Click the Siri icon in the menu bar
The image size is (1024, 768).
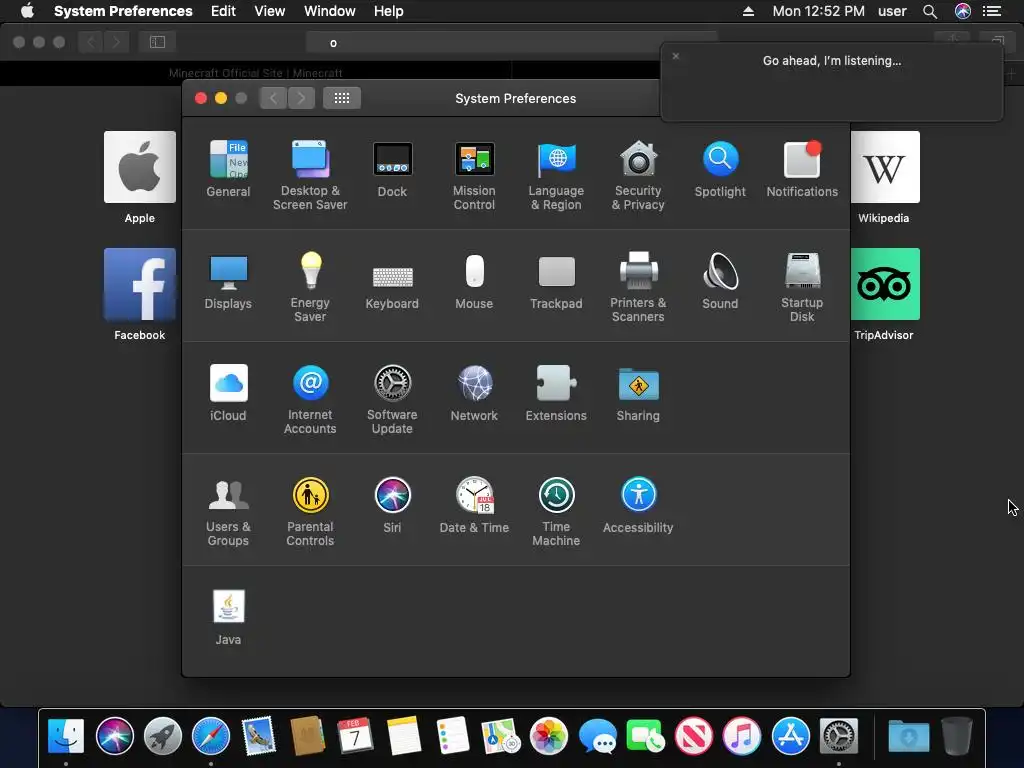pos(963,11)
